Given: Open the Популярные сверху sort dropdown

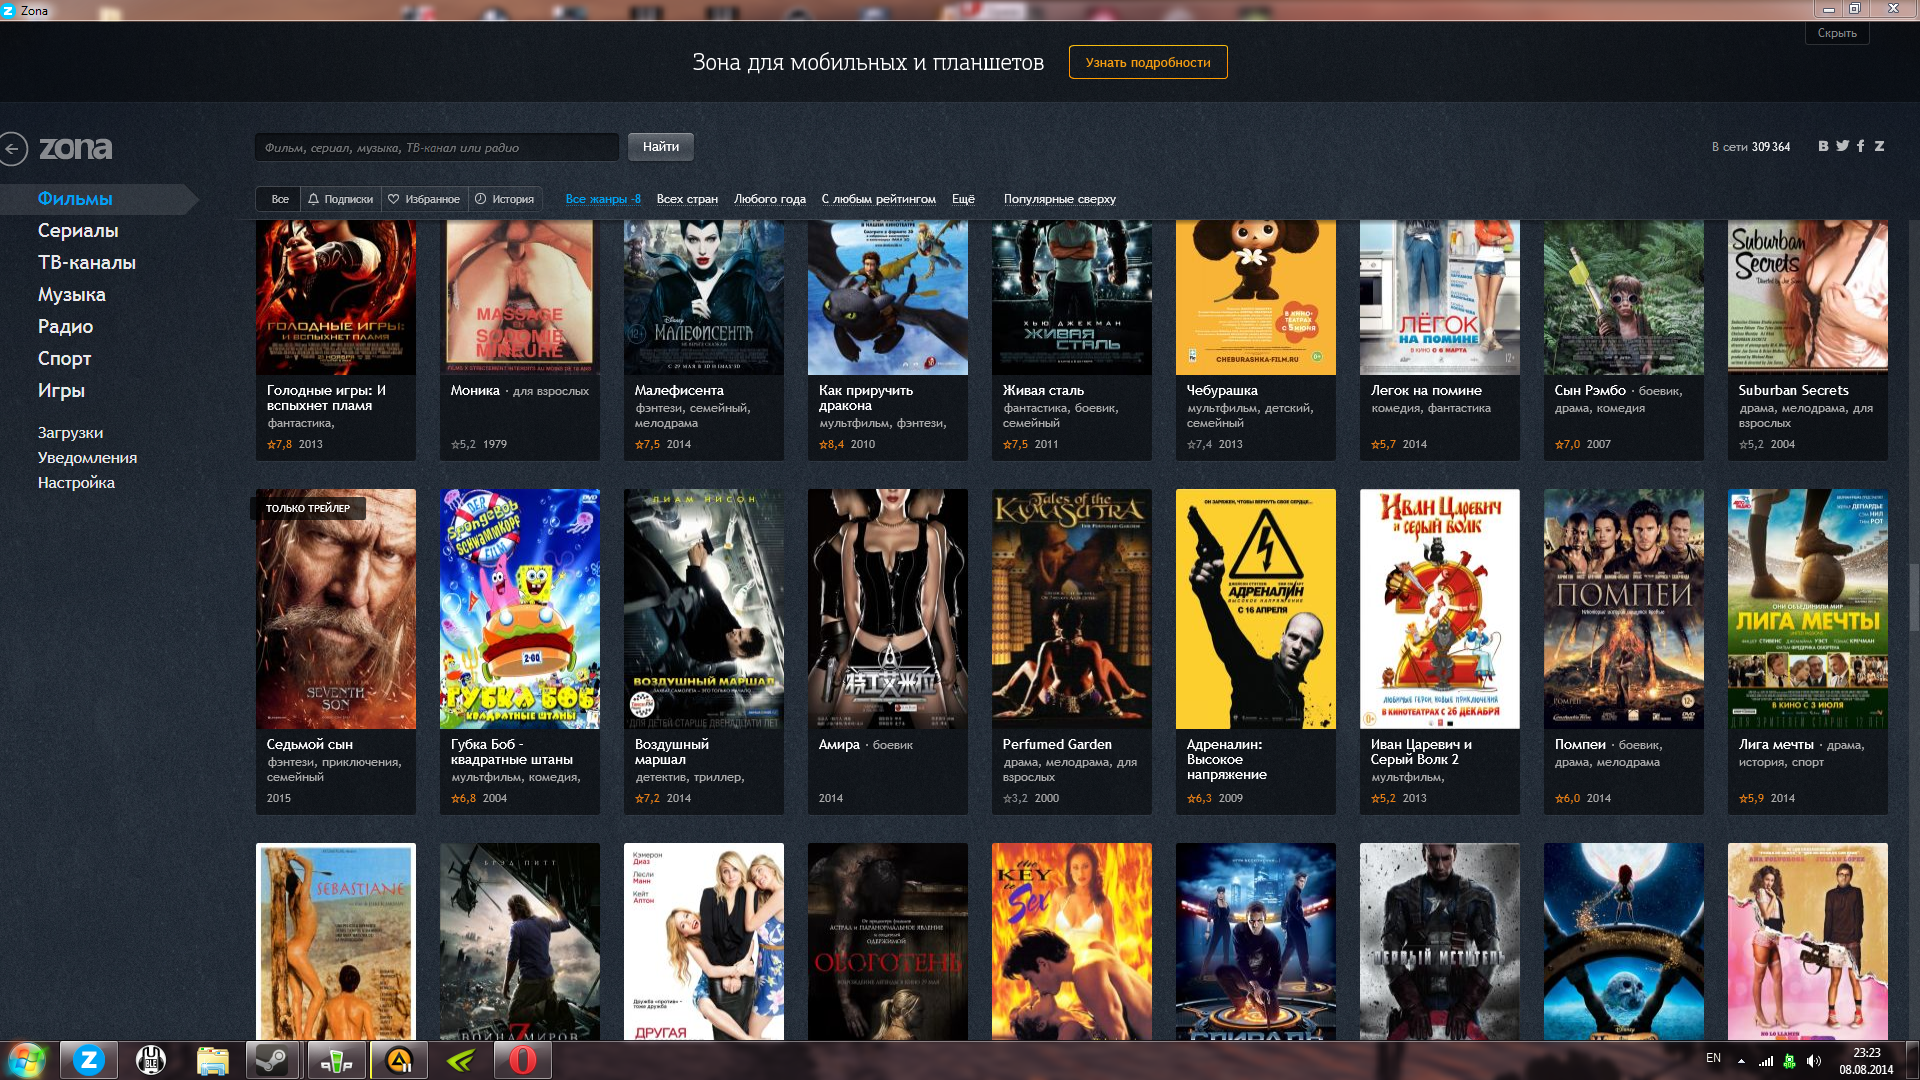Looking at the screenshot, I should [x=1059, y=199].
